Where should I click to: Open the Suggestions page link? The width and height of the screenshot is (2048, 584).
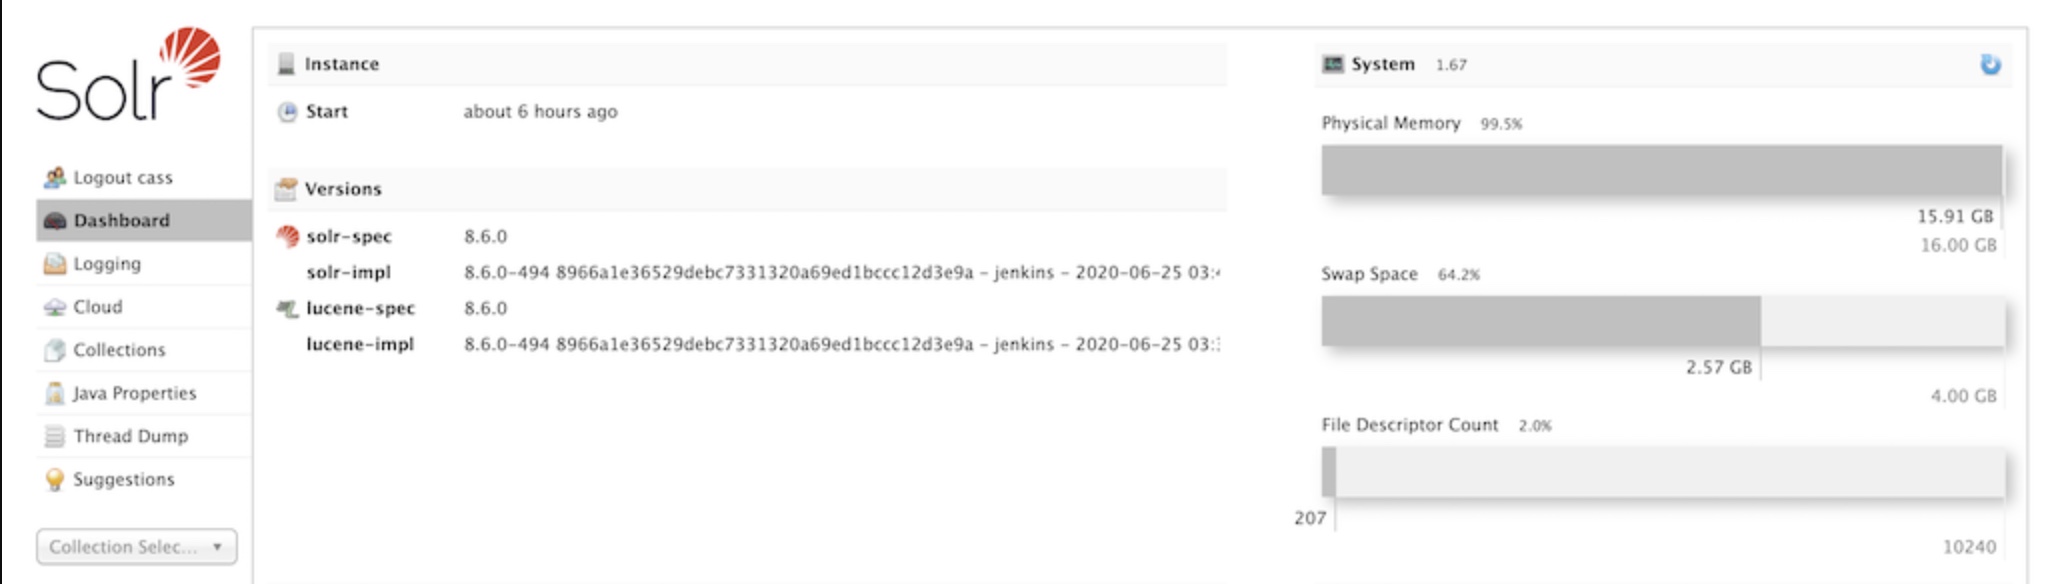coord(124,480)
